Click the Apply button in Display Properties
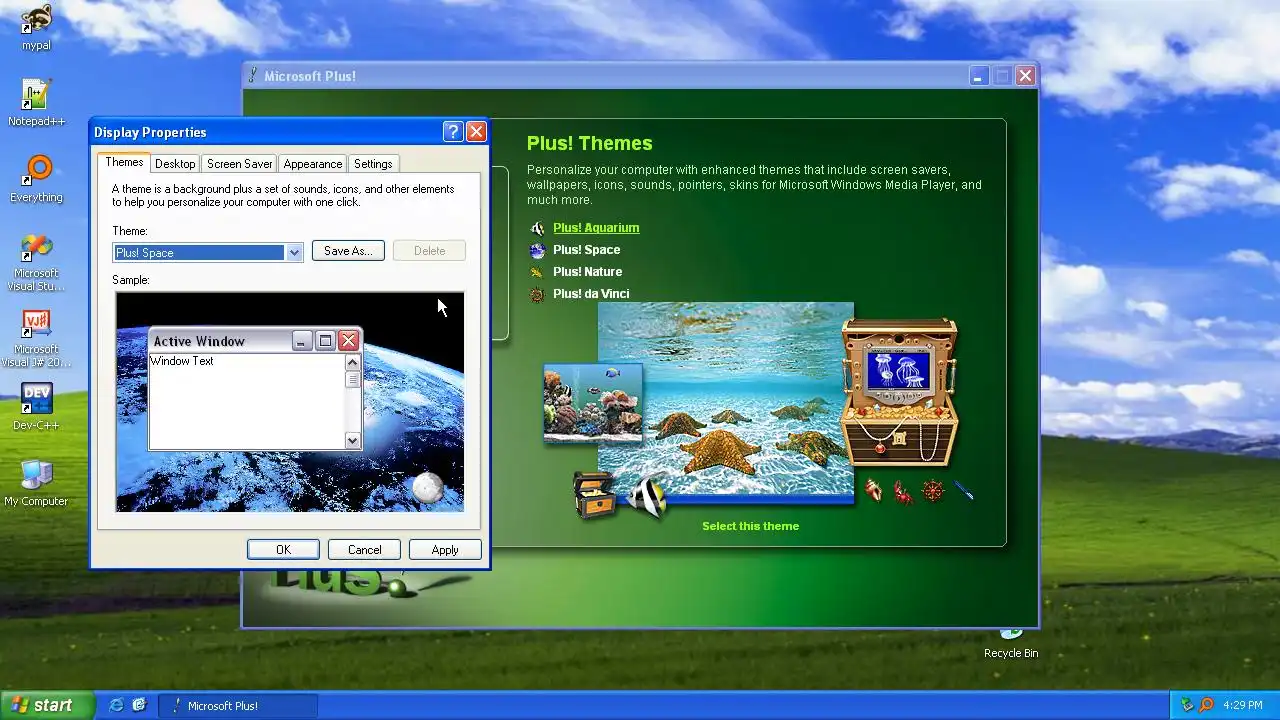The height and width of the screenshot is (720, 1280). pyautogui.click(x=445, y=550)
